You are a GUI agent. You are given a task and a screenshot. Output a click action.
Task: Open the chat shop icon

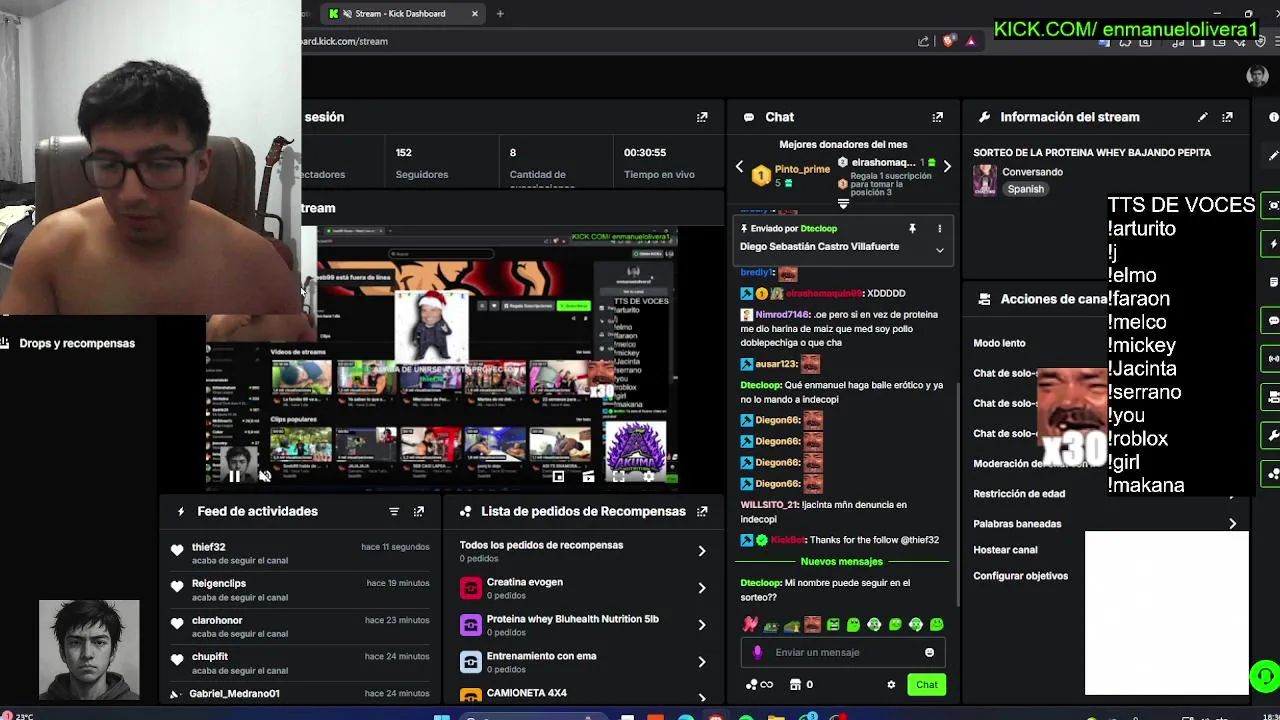795,685
